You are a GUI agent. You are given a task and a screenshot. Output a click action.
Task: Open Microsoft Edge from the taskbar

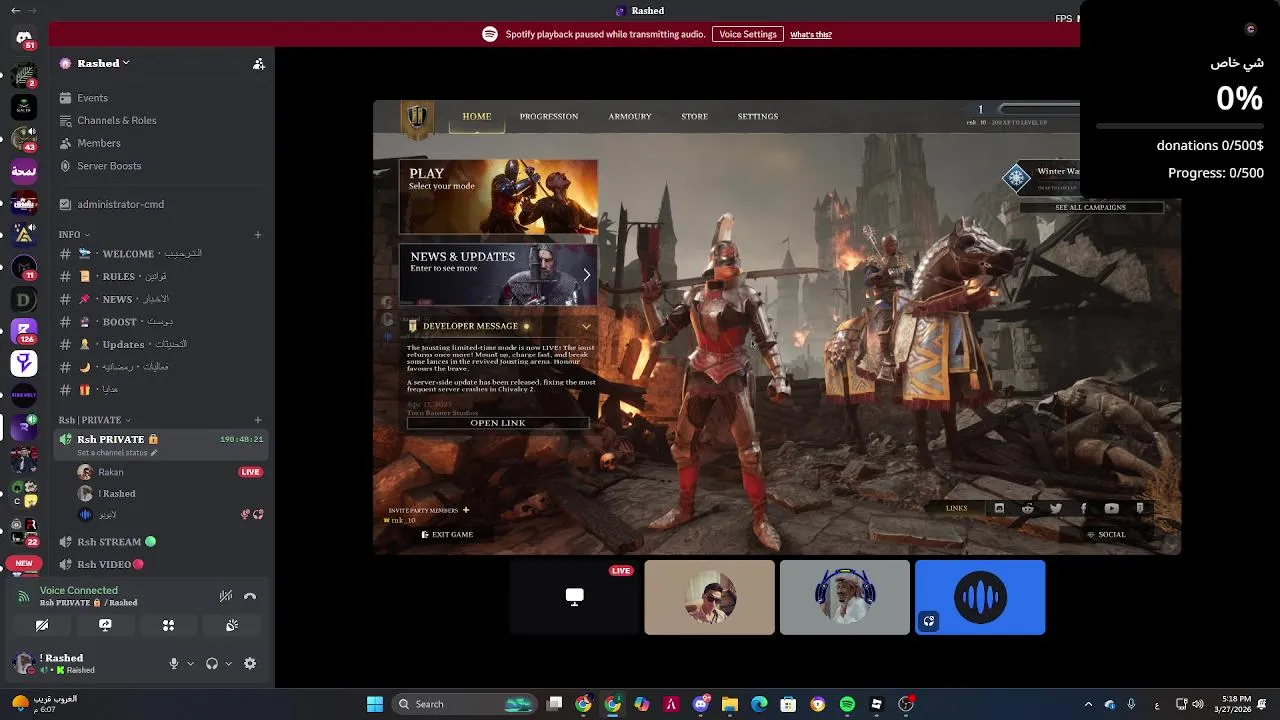759,704
